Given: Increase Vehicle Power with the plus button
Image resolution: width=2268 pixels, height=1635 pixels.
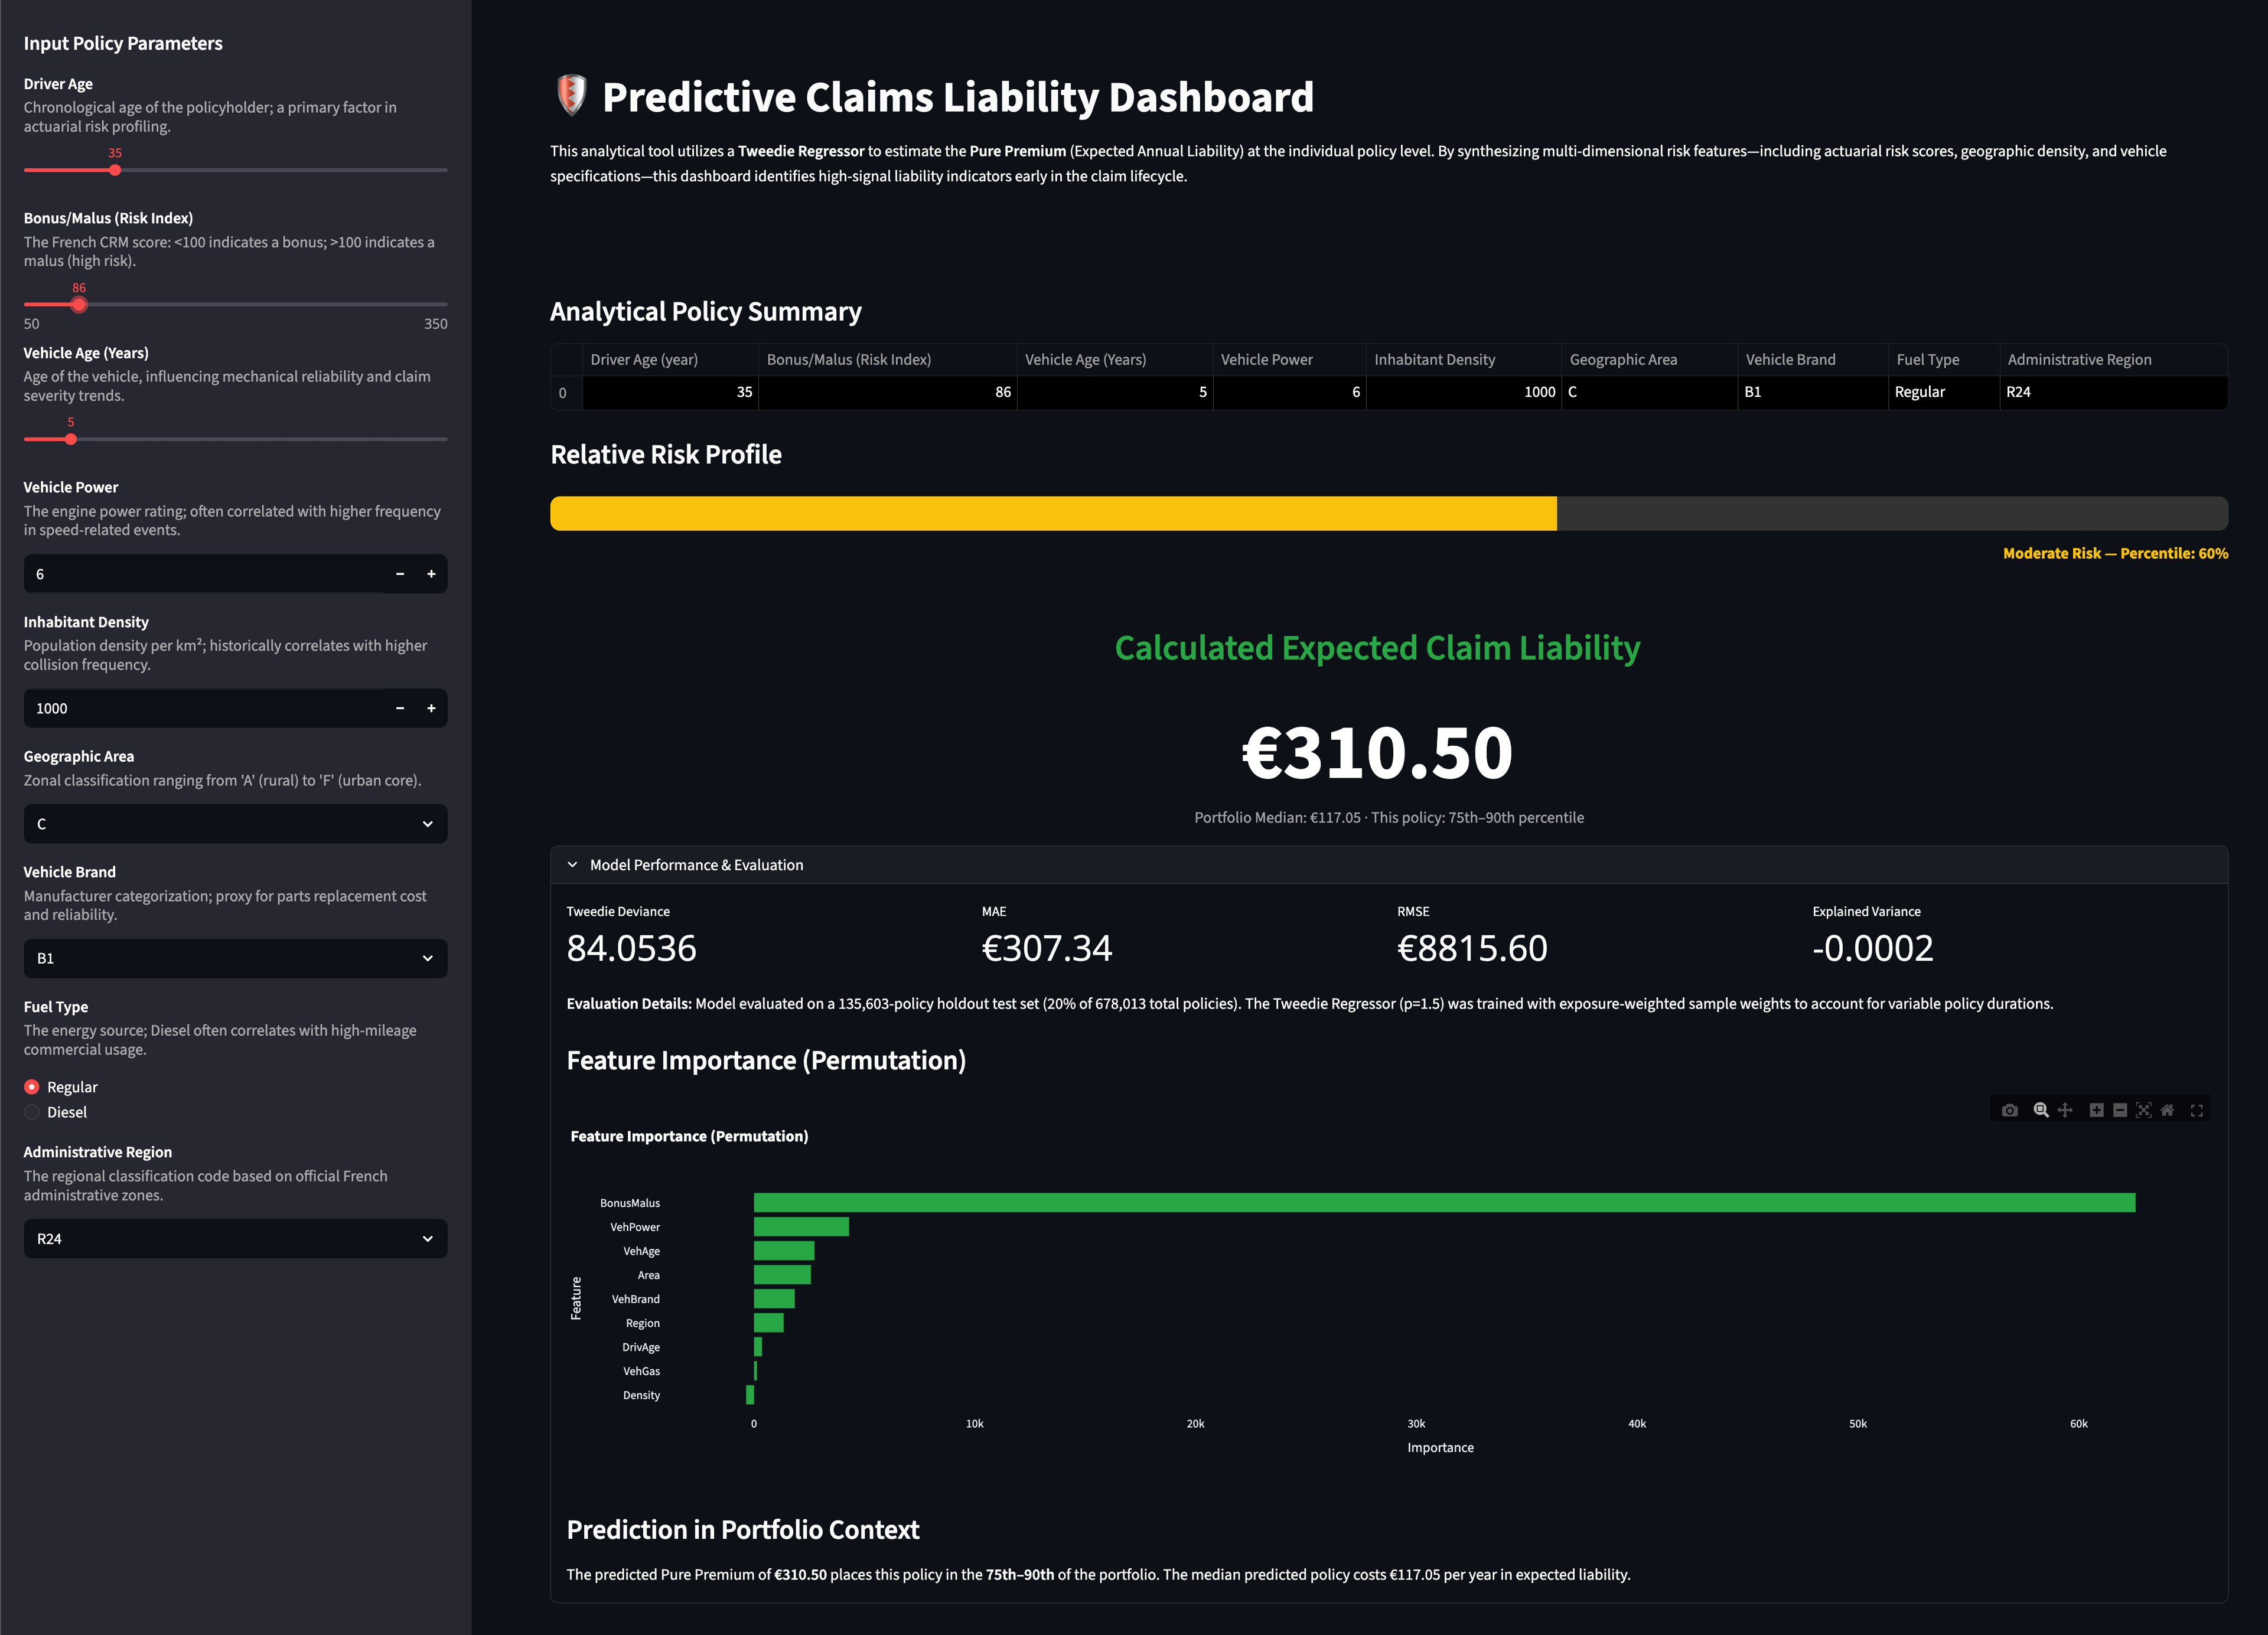Looking at the screenshot, I should 431,574.
